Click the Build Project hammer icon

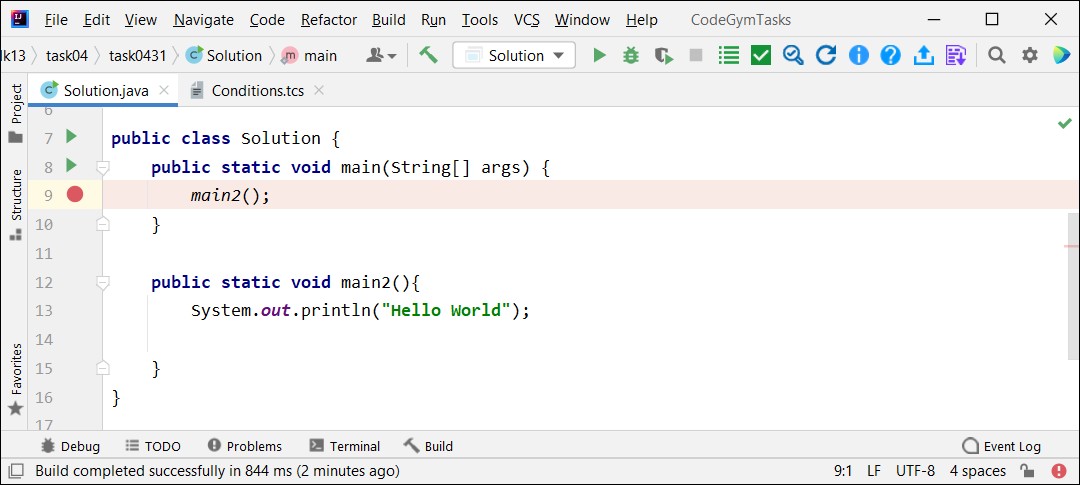[x=428, y=55]
